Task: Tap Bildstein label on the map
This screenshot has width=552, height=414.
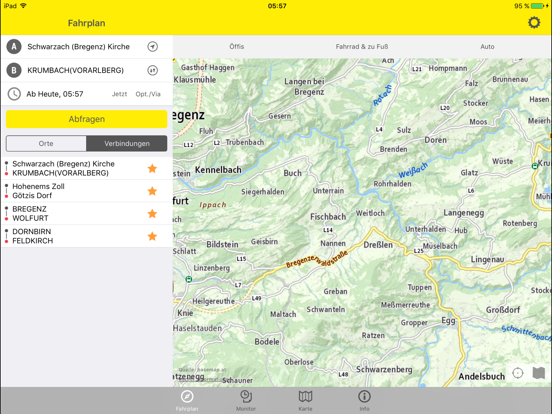Action: point(222,244)
